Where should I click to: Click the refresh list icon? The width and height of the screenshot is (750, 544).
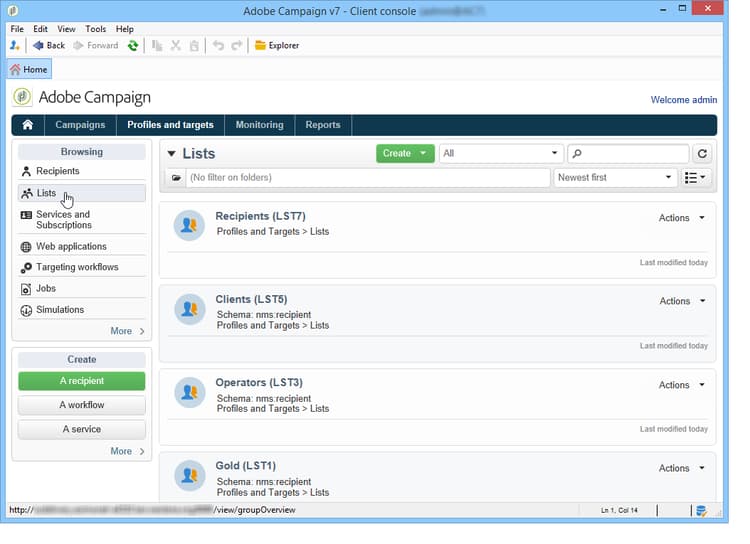(x=702, y=154)
